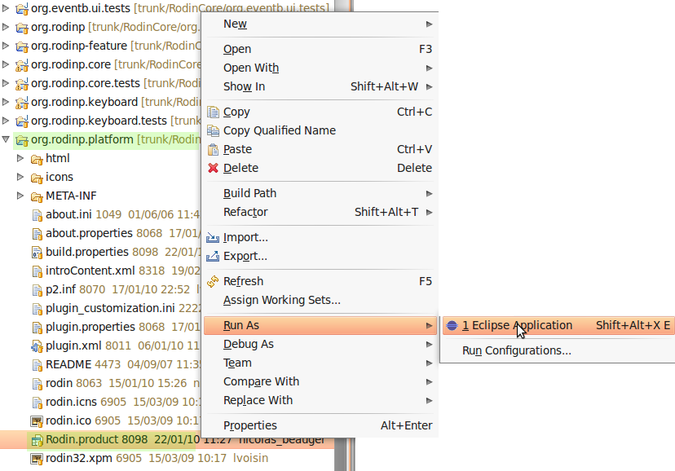Click the Refresh arrows icon

pyautogui.click(x=213, y=281)
